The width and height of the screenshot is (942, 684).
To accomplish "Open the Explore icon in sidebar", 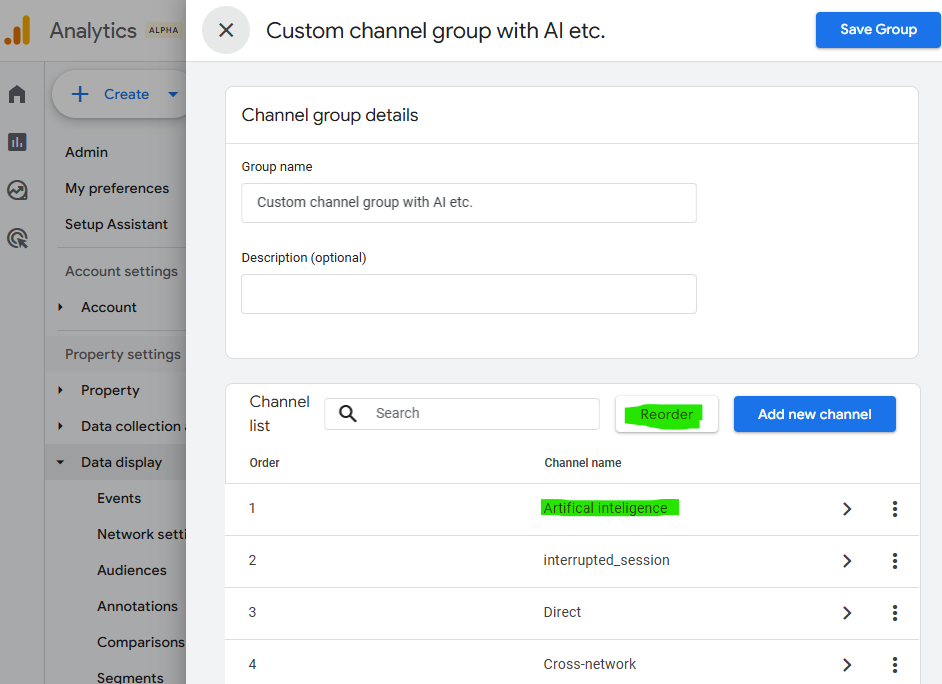I will point(17,190).
